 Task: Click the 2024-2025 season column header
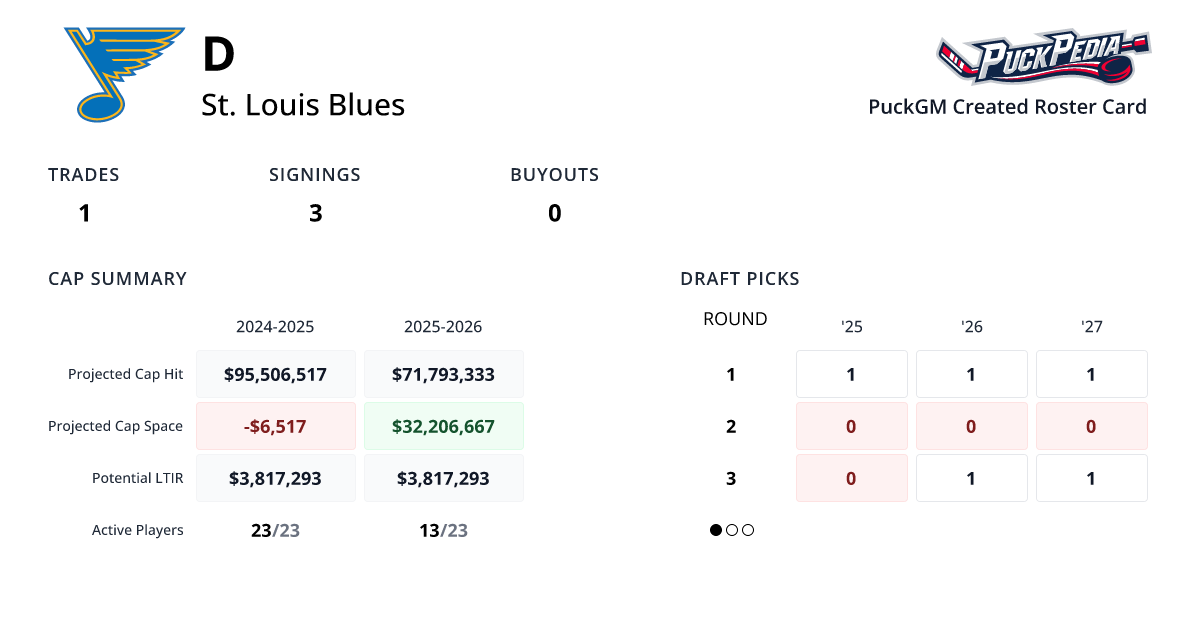(275, 327)
